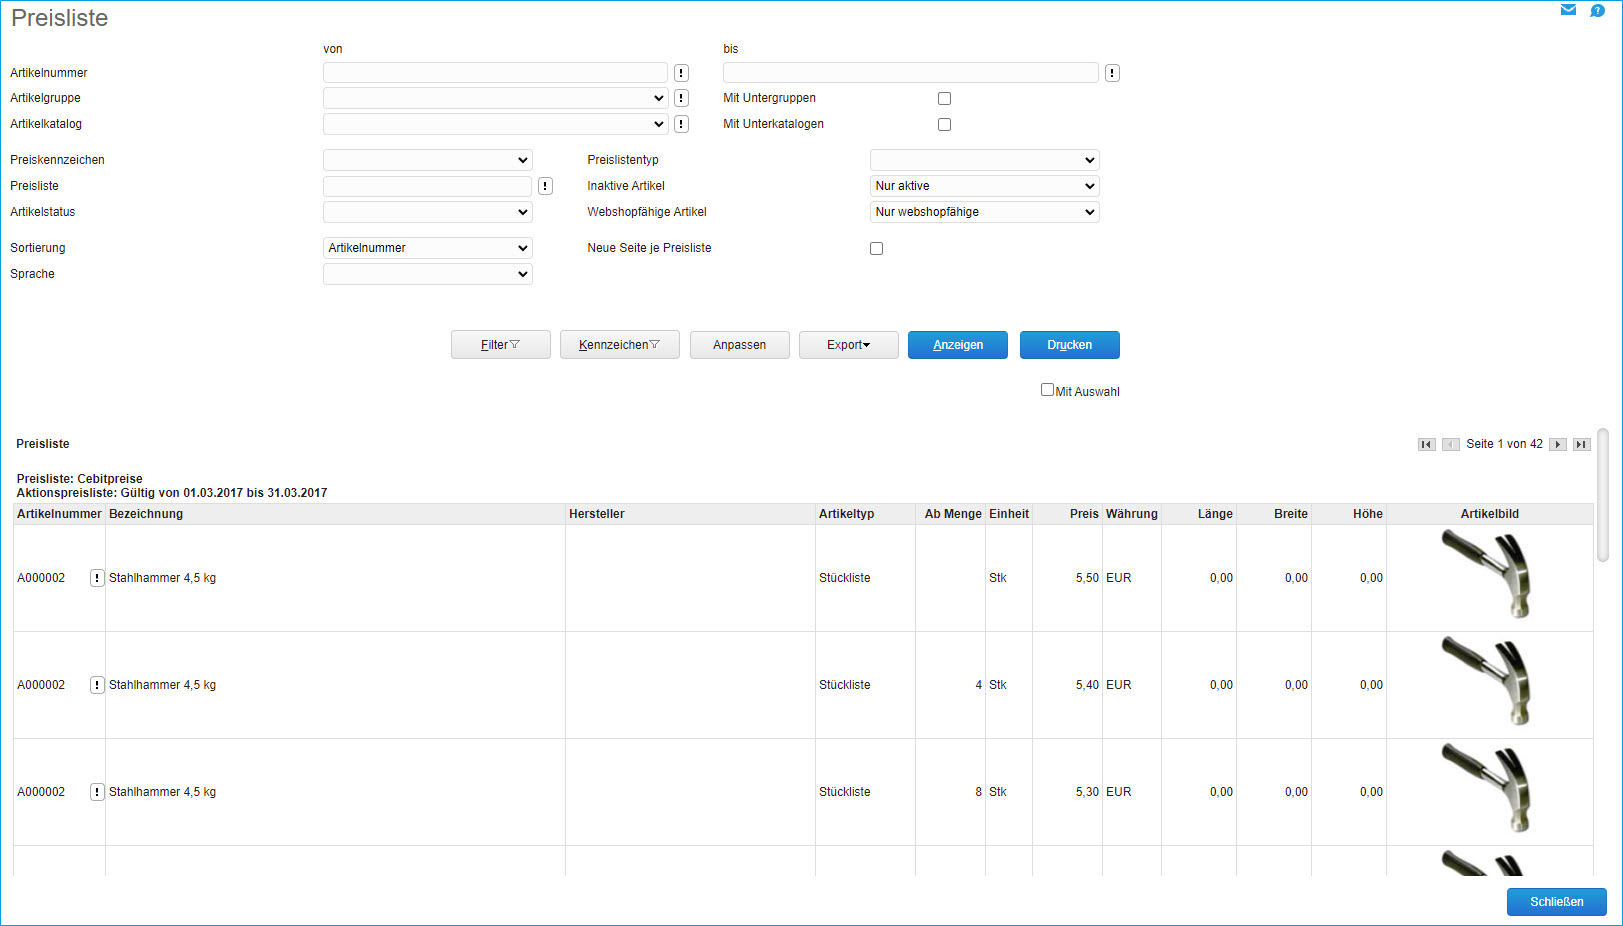1623x926 pixels.
Task: Open the Webshopfähige Artikel dropdown
Action: pos(984,212)
